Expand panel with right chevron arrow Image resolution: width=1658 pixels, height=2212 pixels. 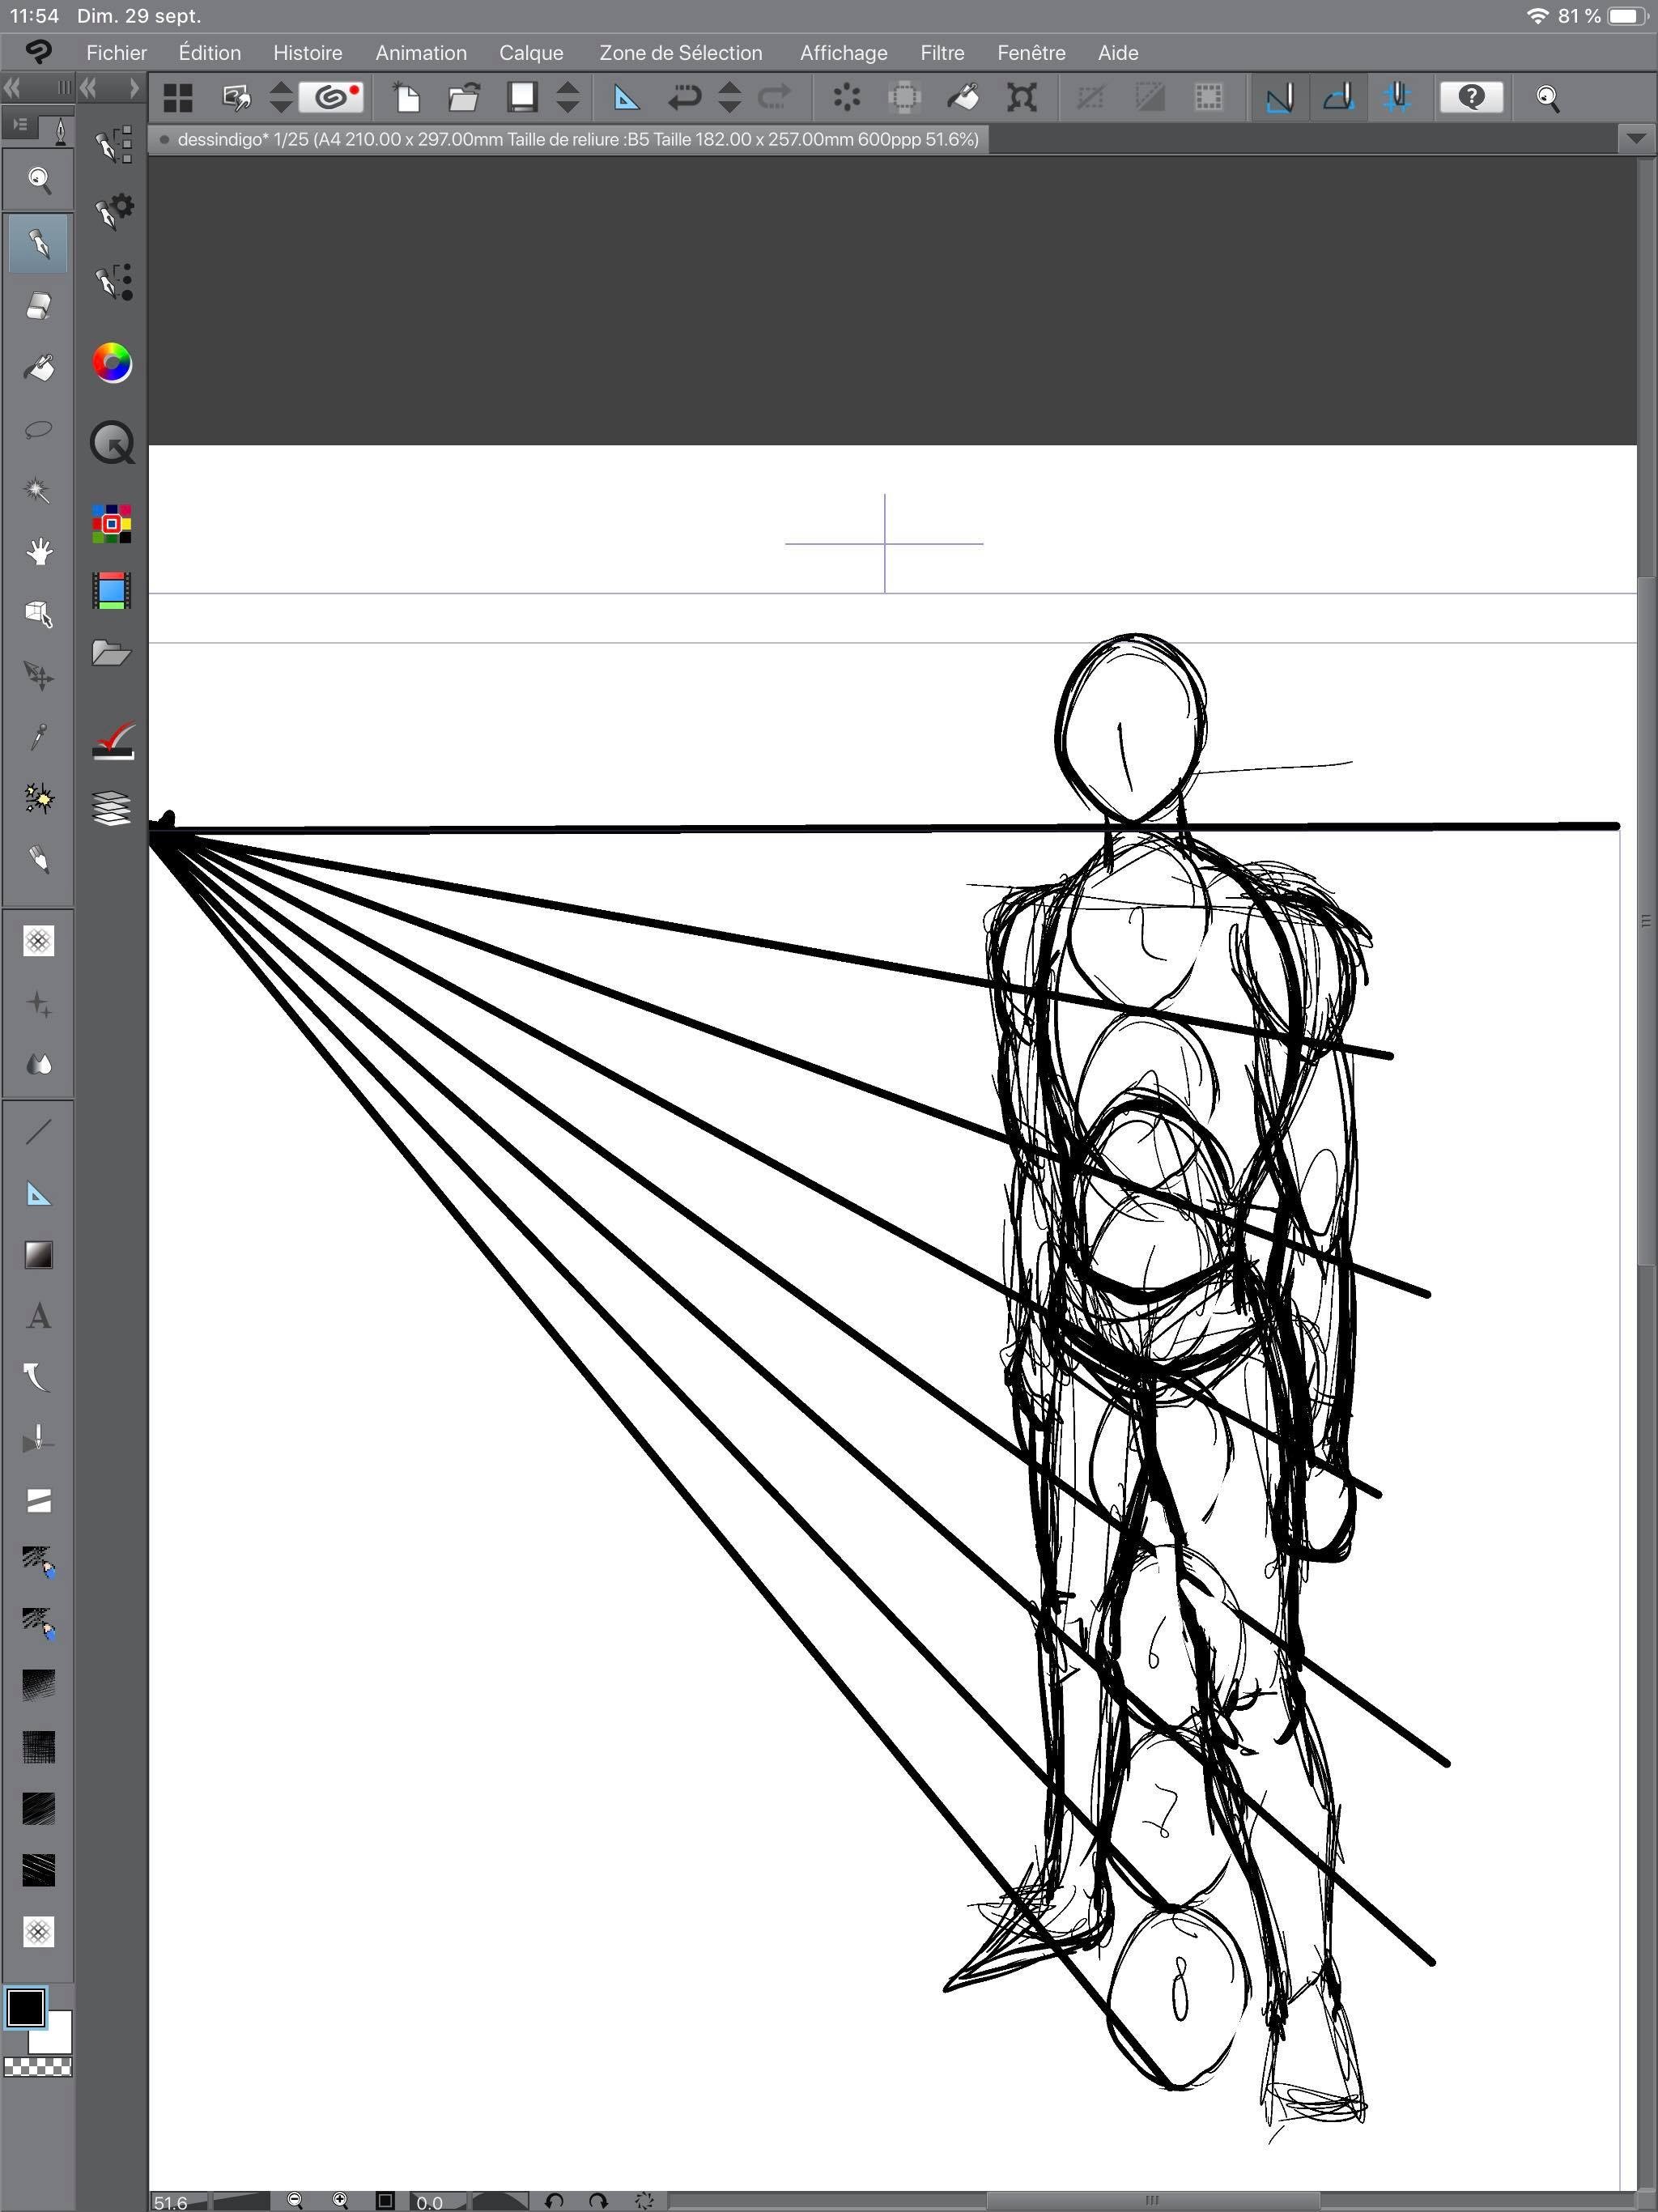click(x=134, y=88)
